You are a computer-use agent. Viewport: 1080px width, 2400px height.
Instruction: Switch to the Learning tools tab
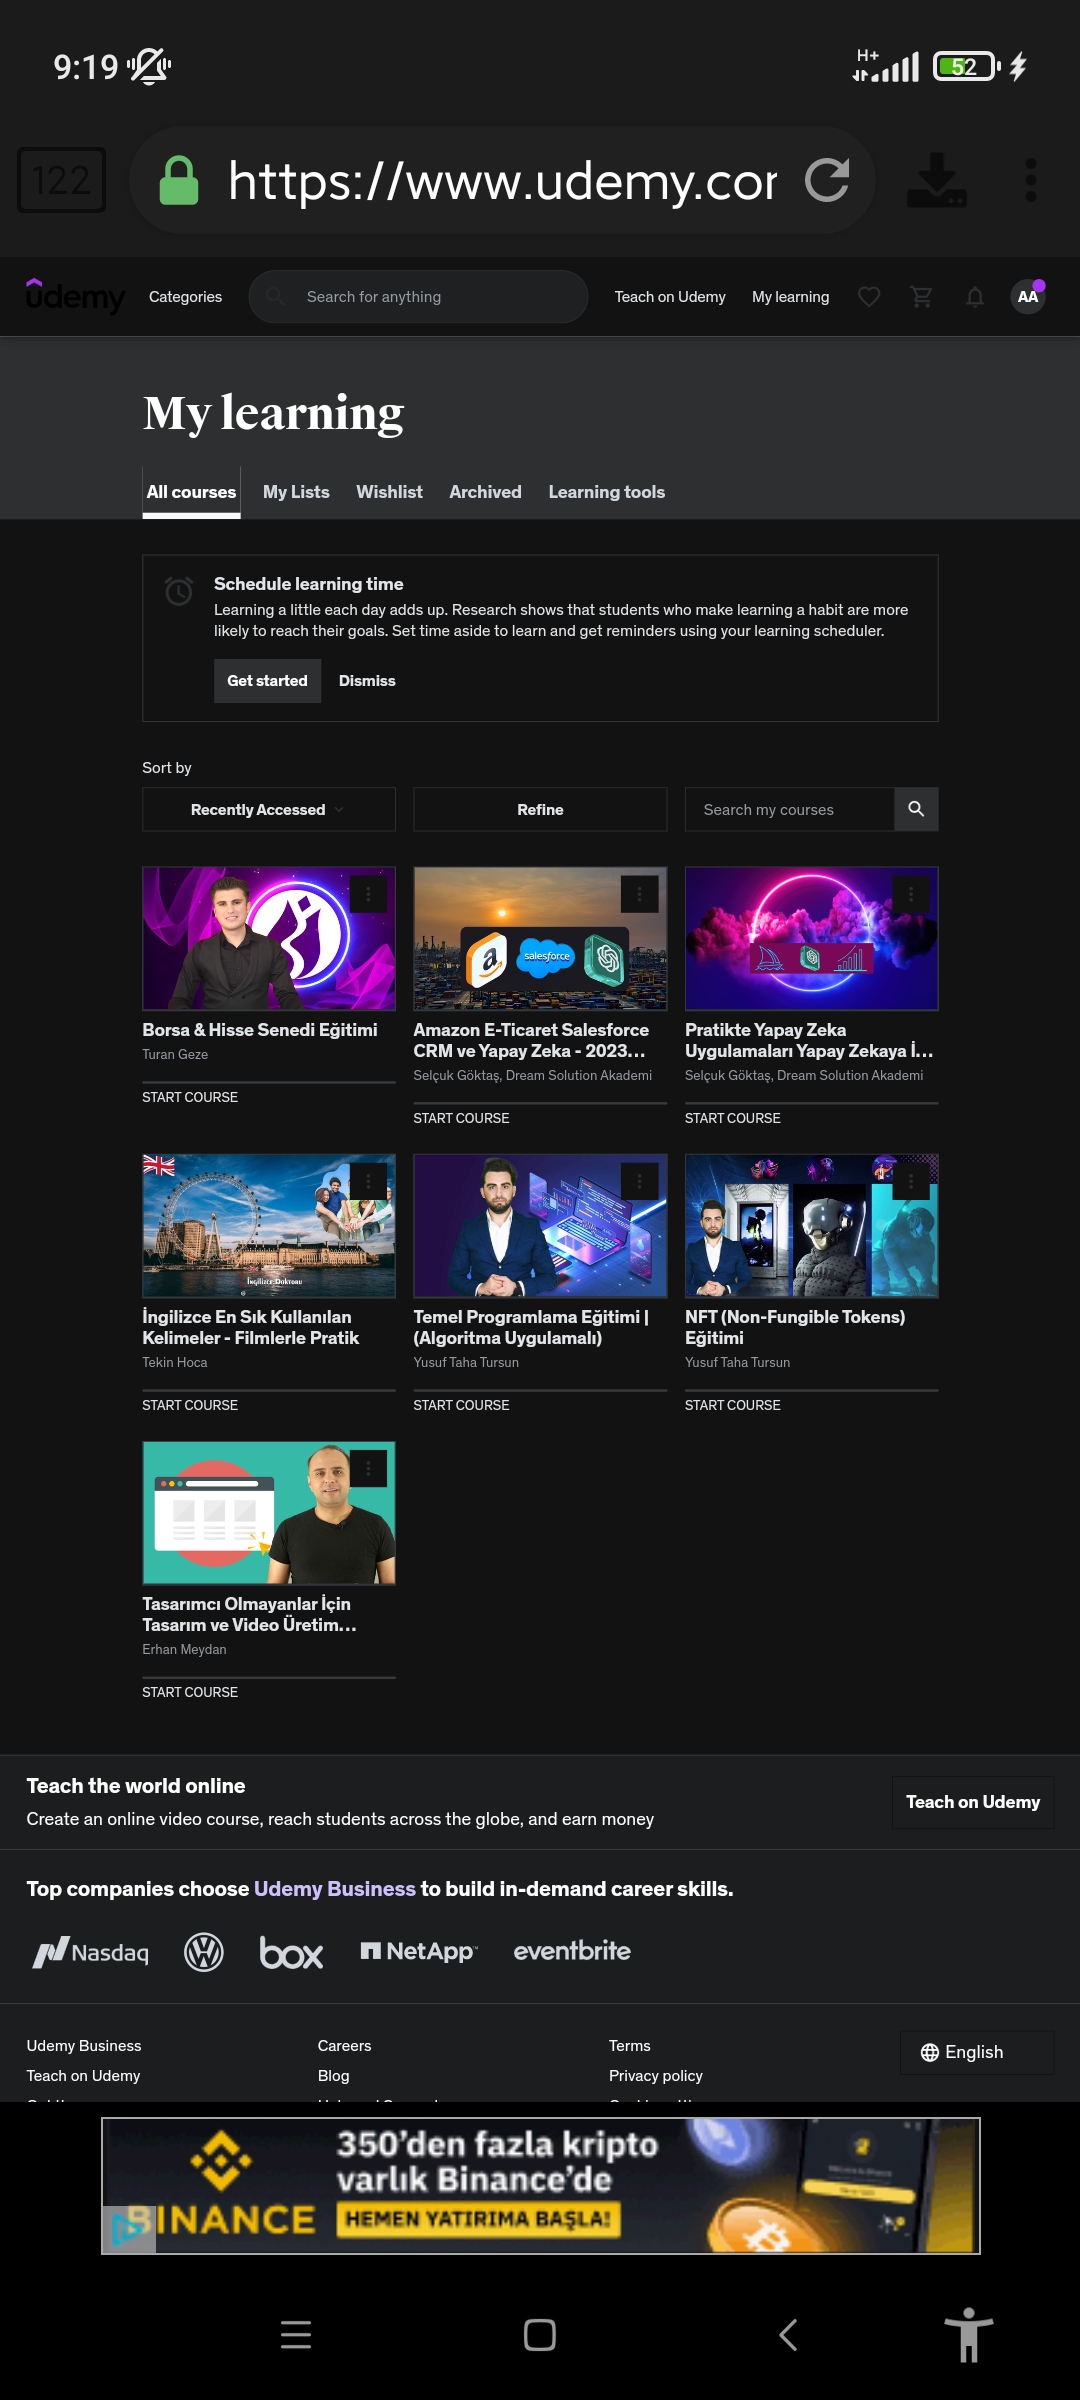[x=606, y=492]
